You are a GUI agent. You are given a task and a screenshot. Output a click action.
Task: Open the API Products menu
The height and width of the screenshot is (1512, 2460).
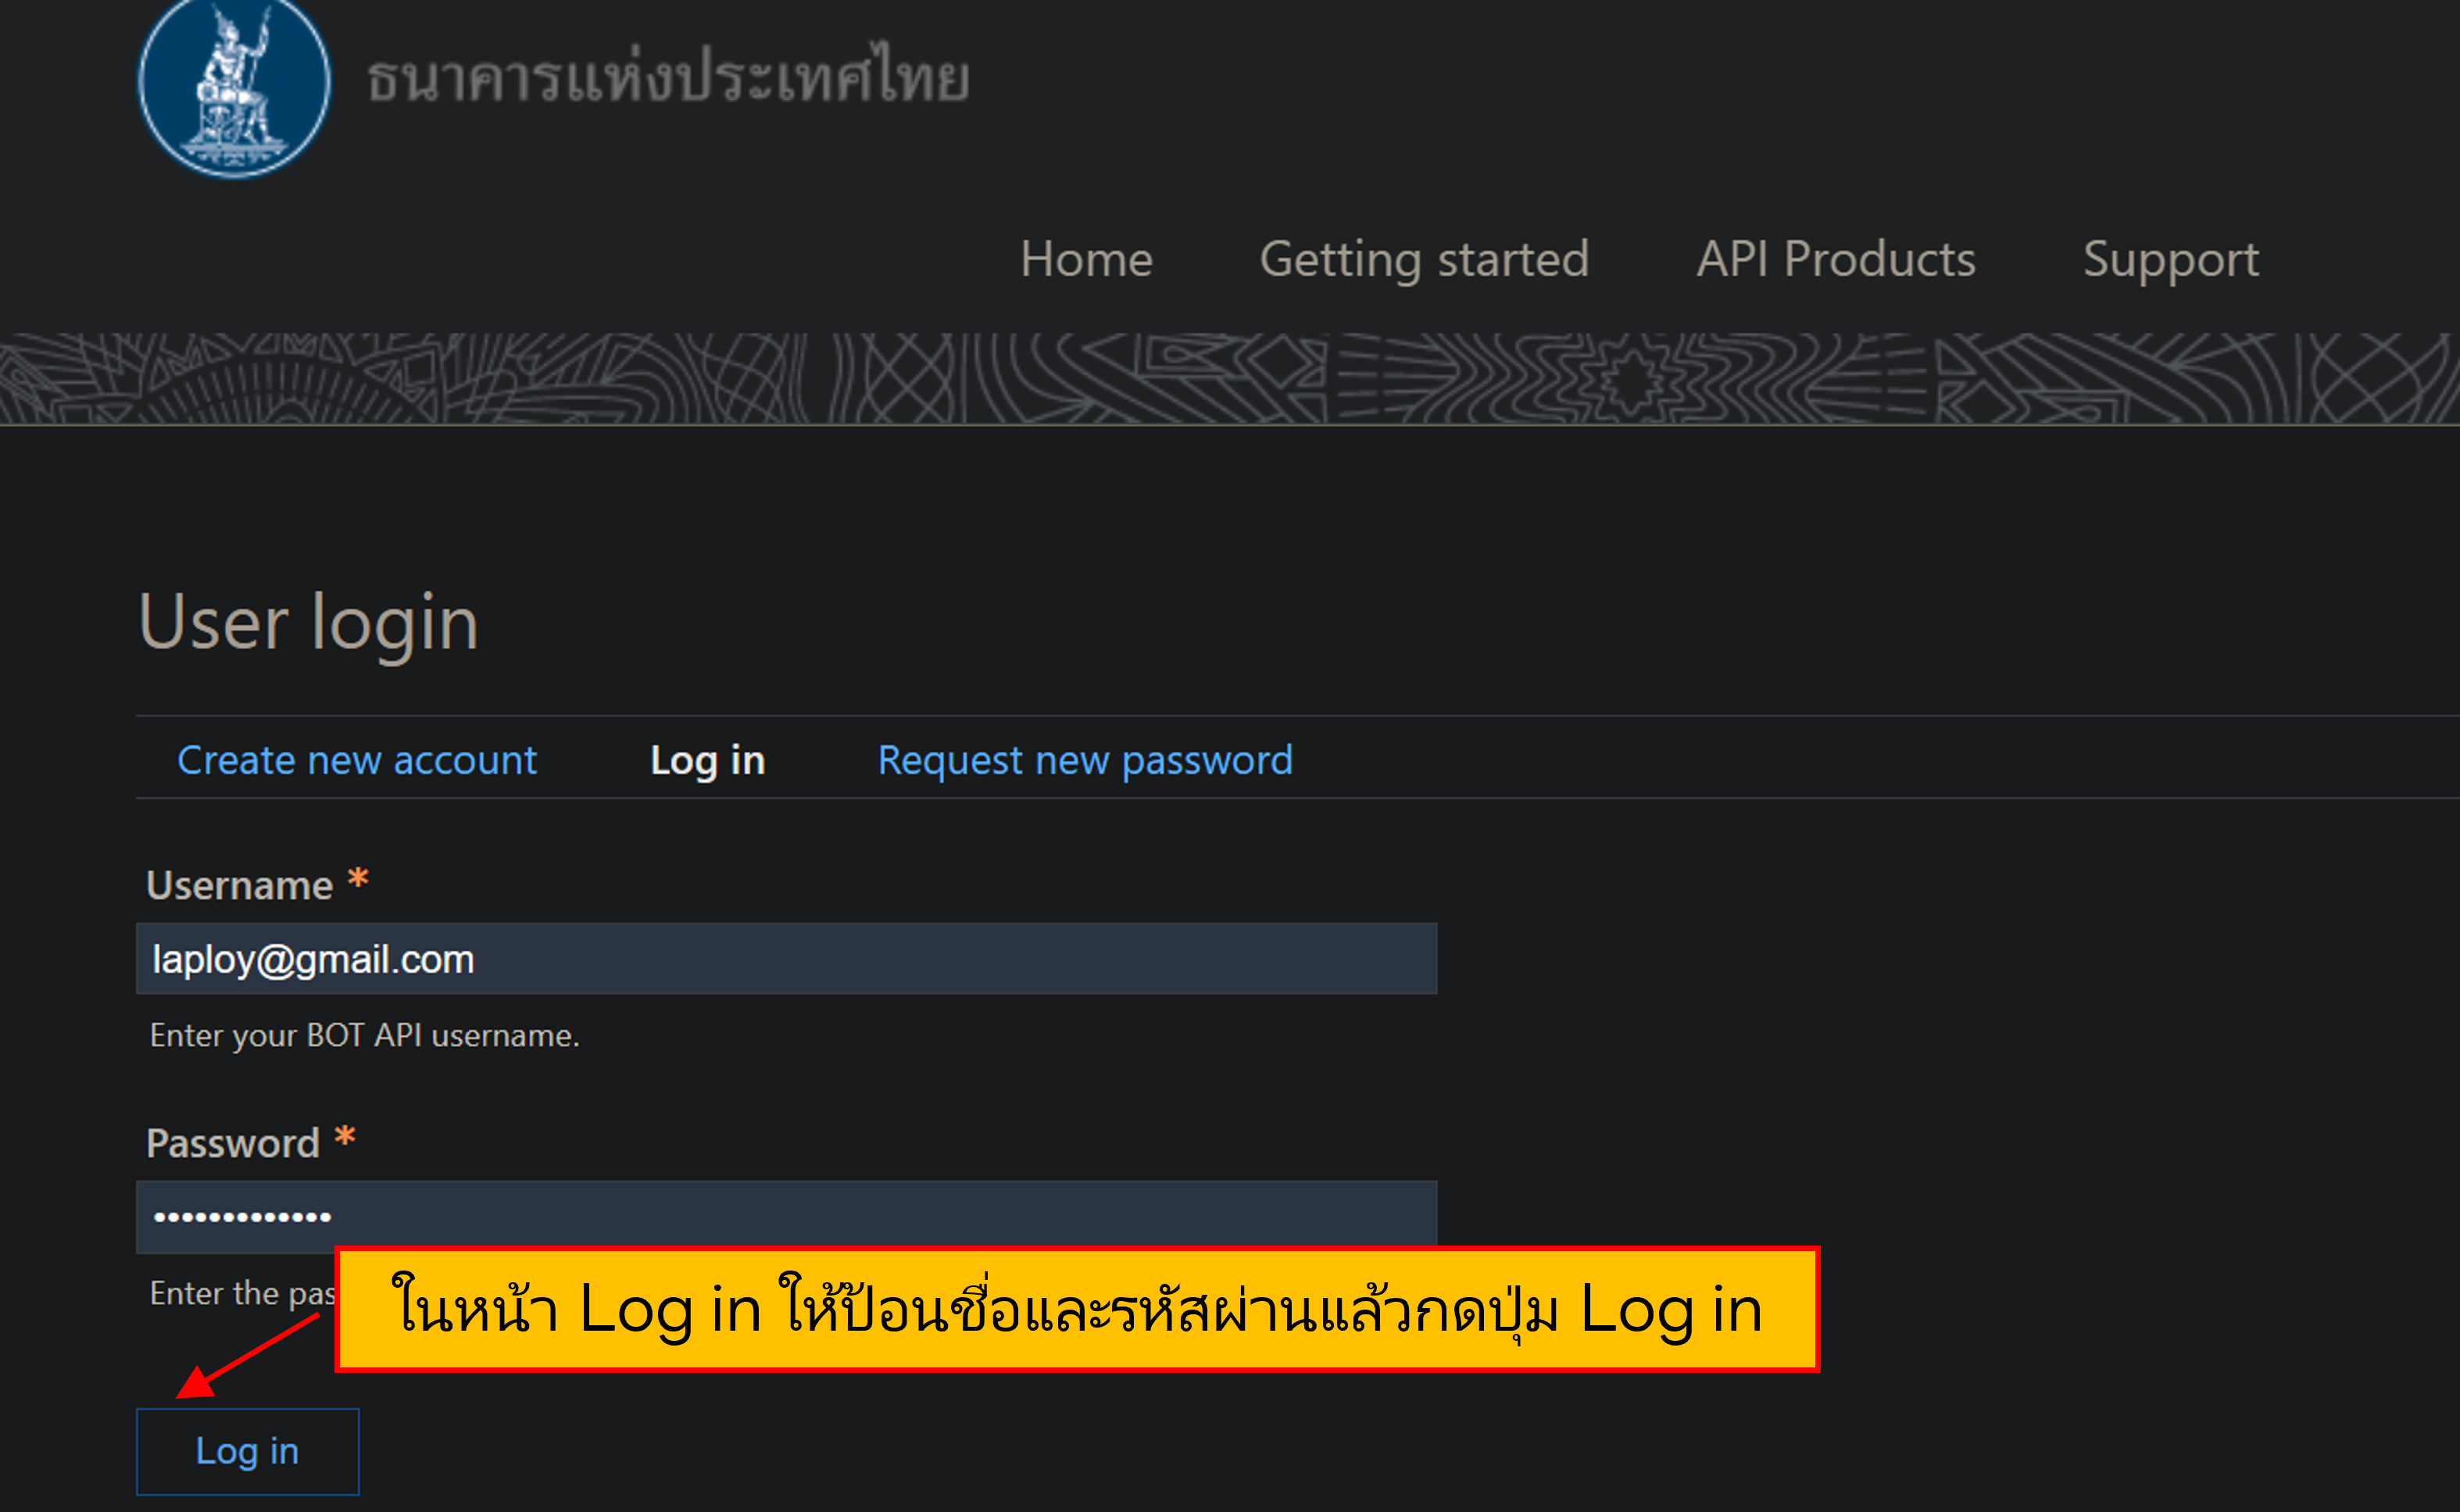pyautogui.click(x=1834, y=259)
